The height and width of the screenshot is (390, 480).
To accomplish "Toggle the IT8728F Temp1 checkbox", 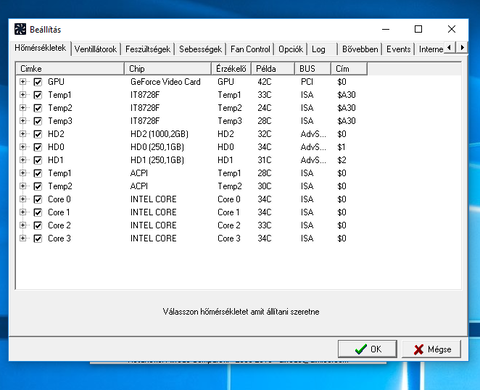I will tap(38, 95).
